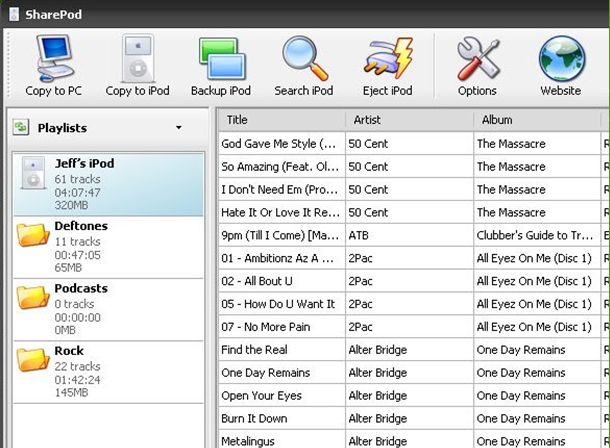Select track 'Hate It Or Love It Re...'
This screenshot has width=610, height=448.
282,213
